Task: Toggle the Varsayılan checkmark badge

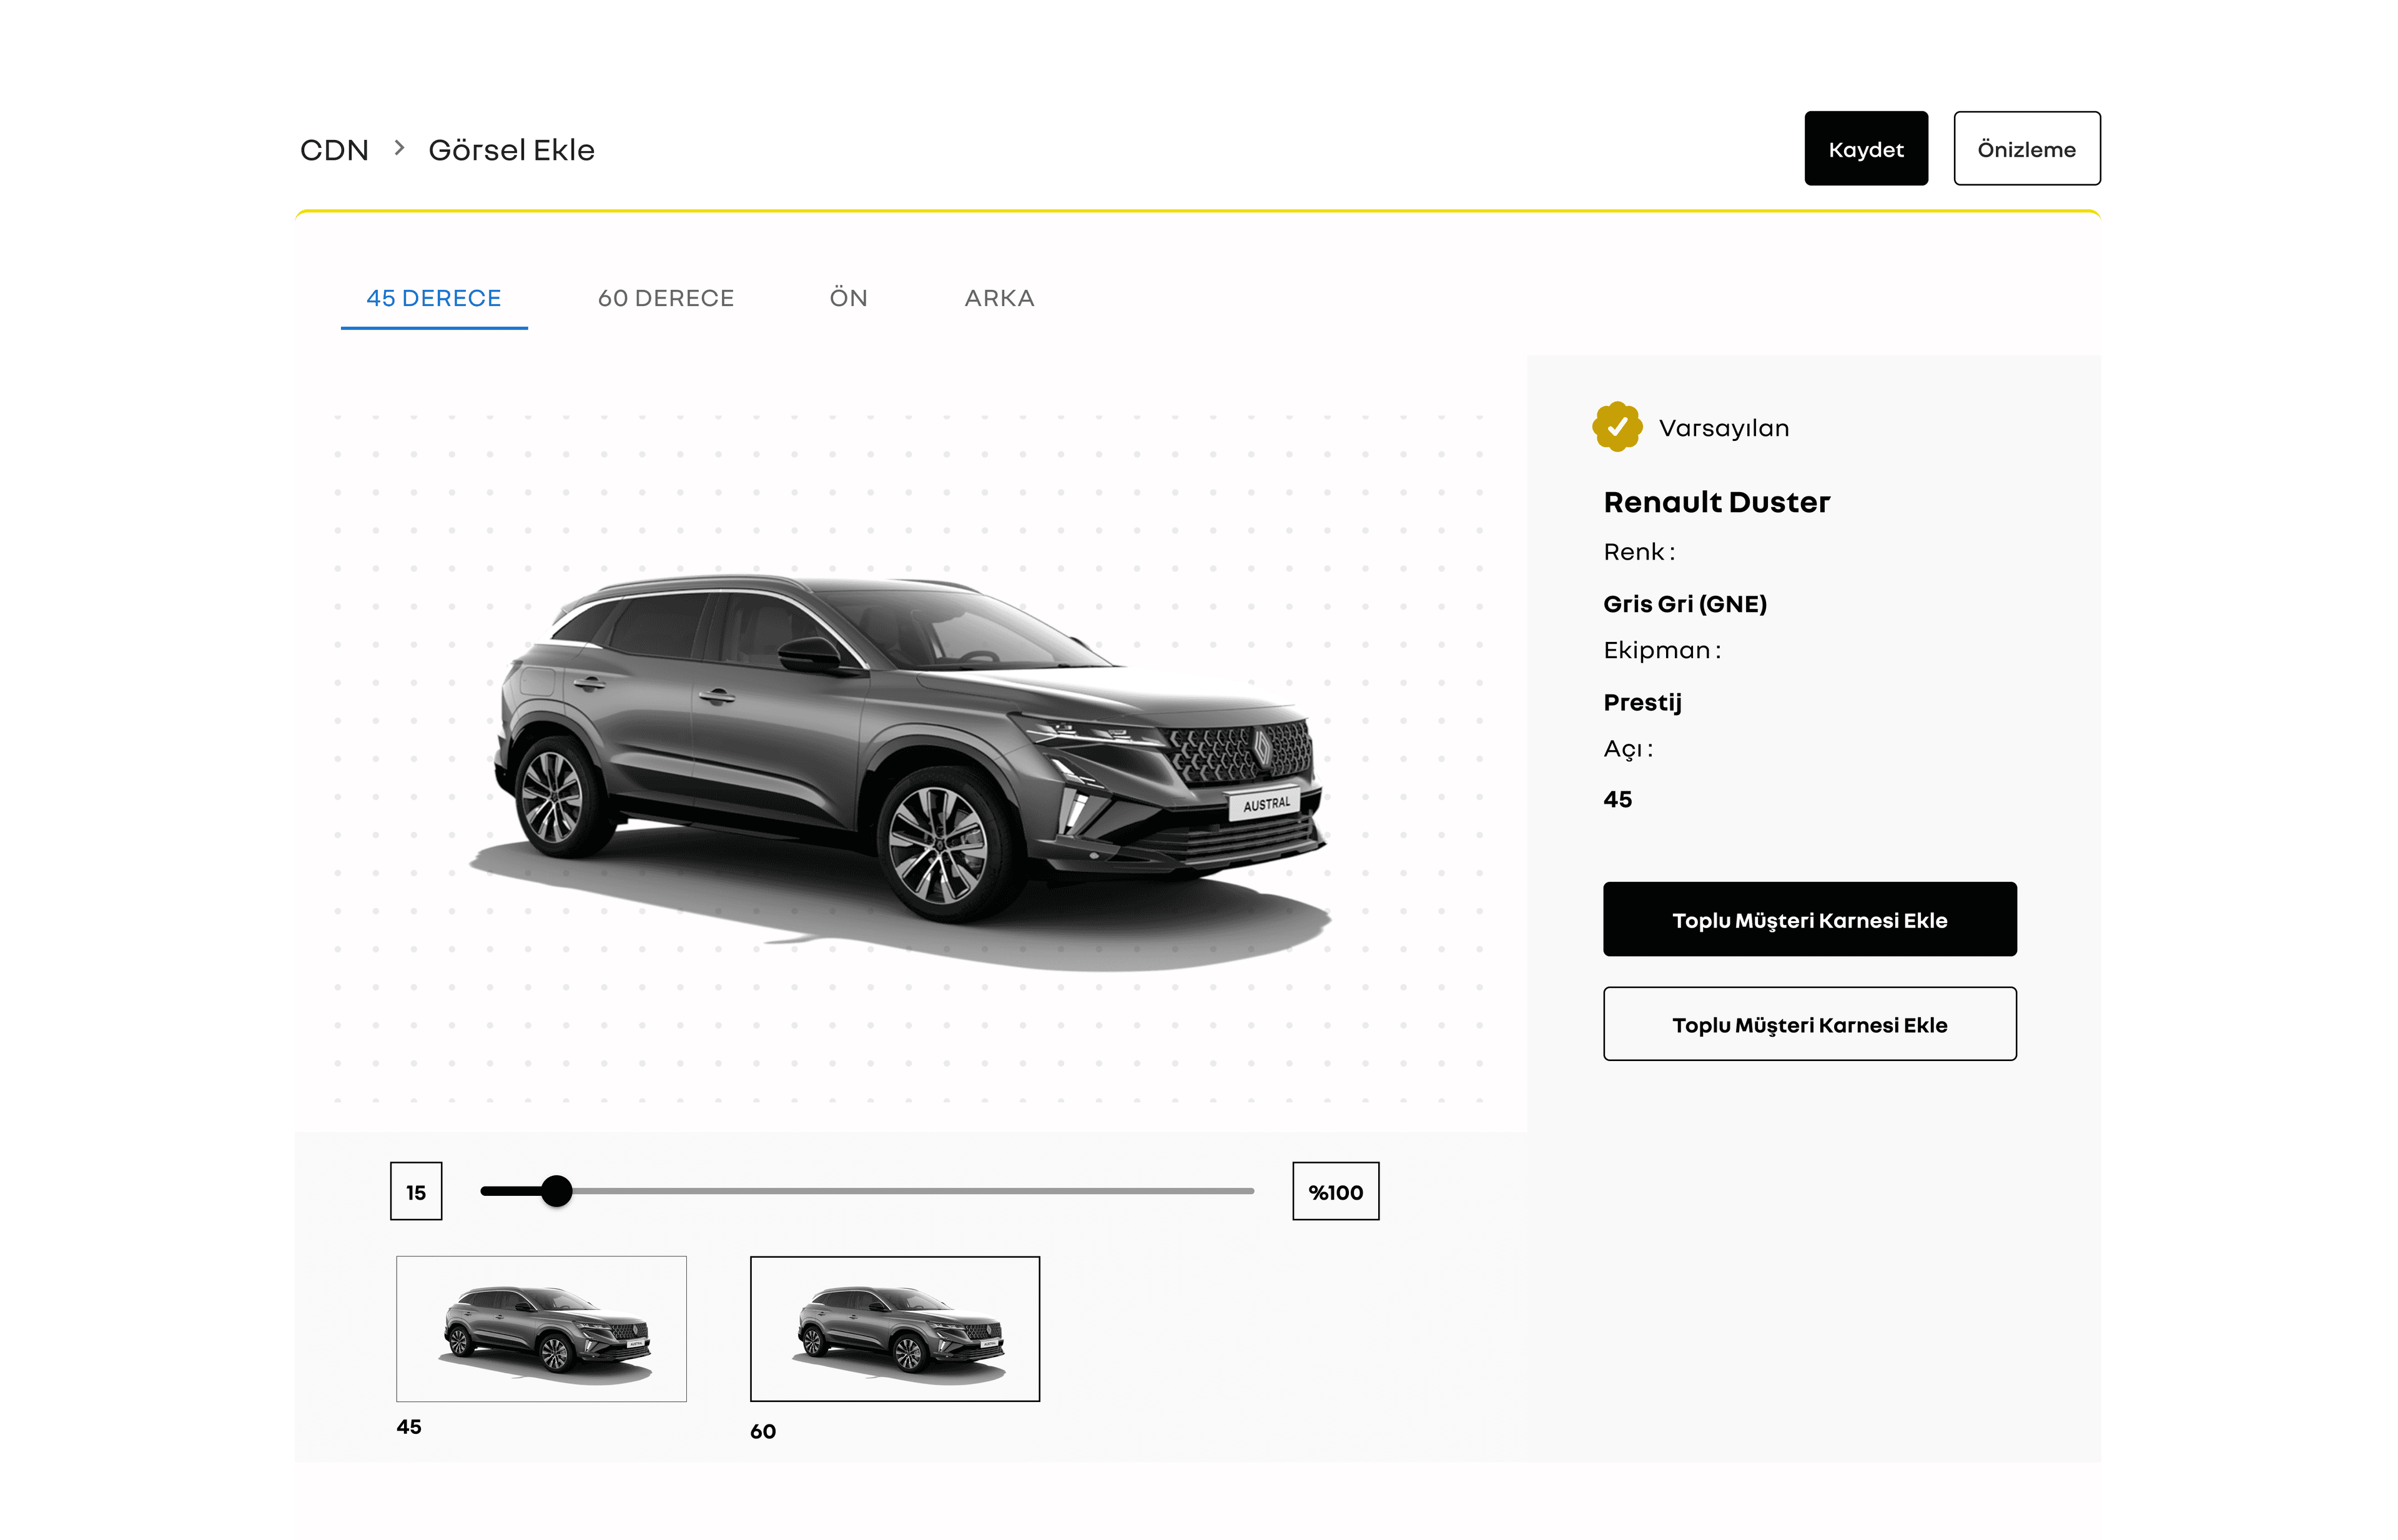Action: 1616,427
